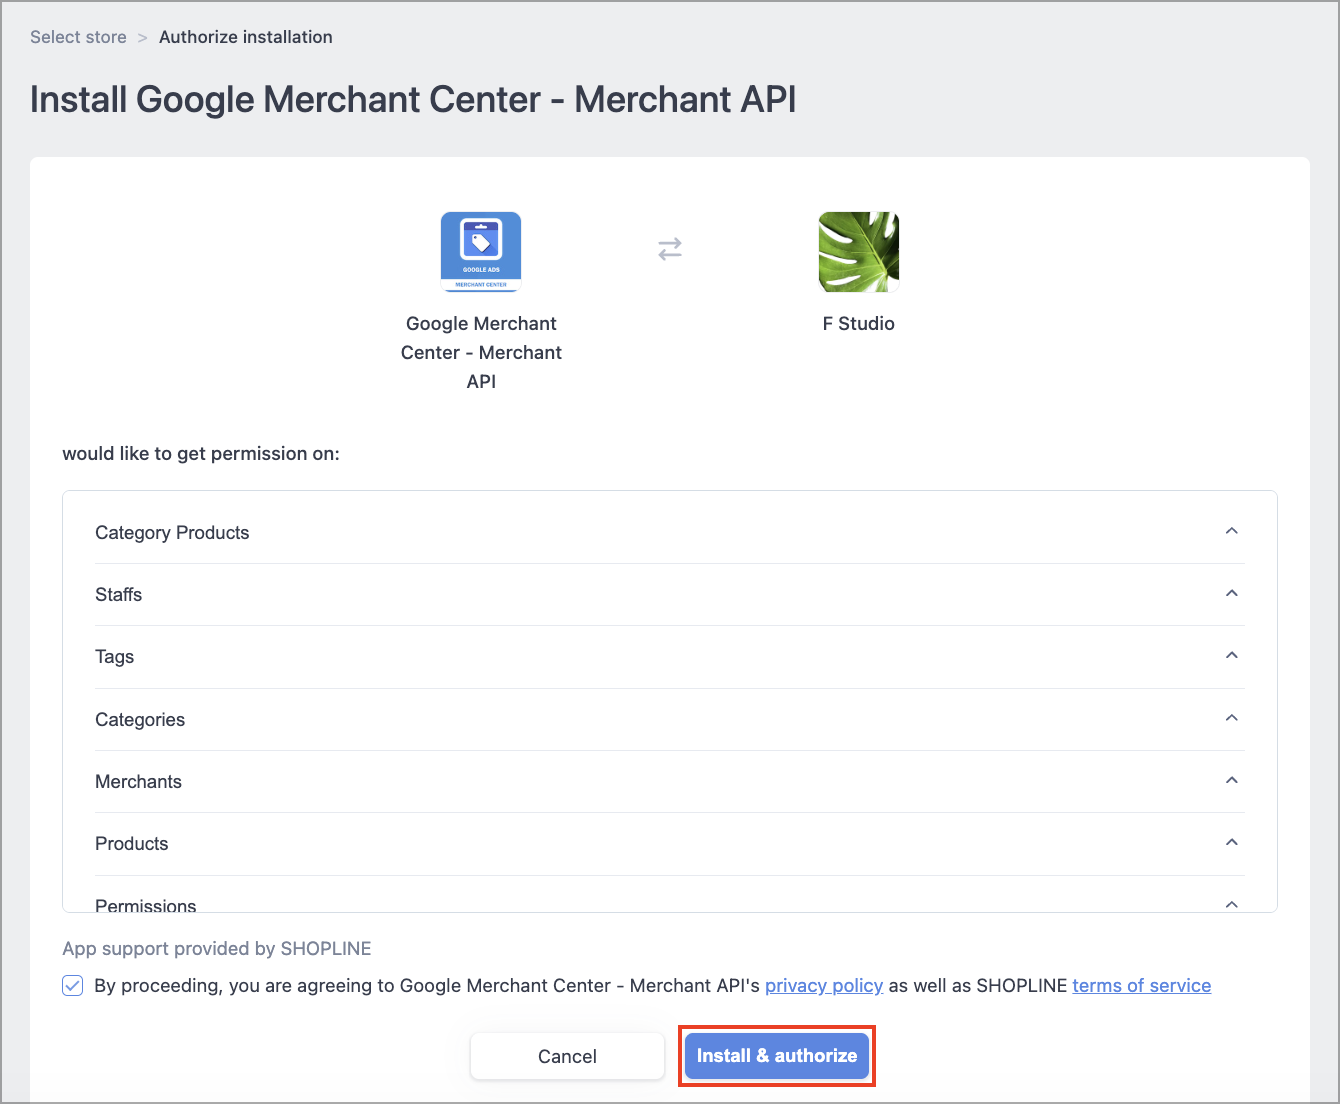The height and width of the screenshot is (1104, 1340).
Task: Collapse the Products permission chevron
Action: pyautogui.click(x=1232, y=842)
